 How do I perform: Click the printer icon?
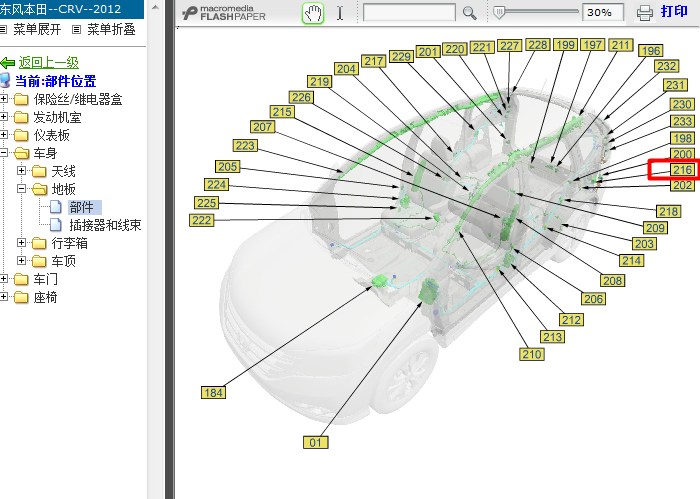pos(644,12)
